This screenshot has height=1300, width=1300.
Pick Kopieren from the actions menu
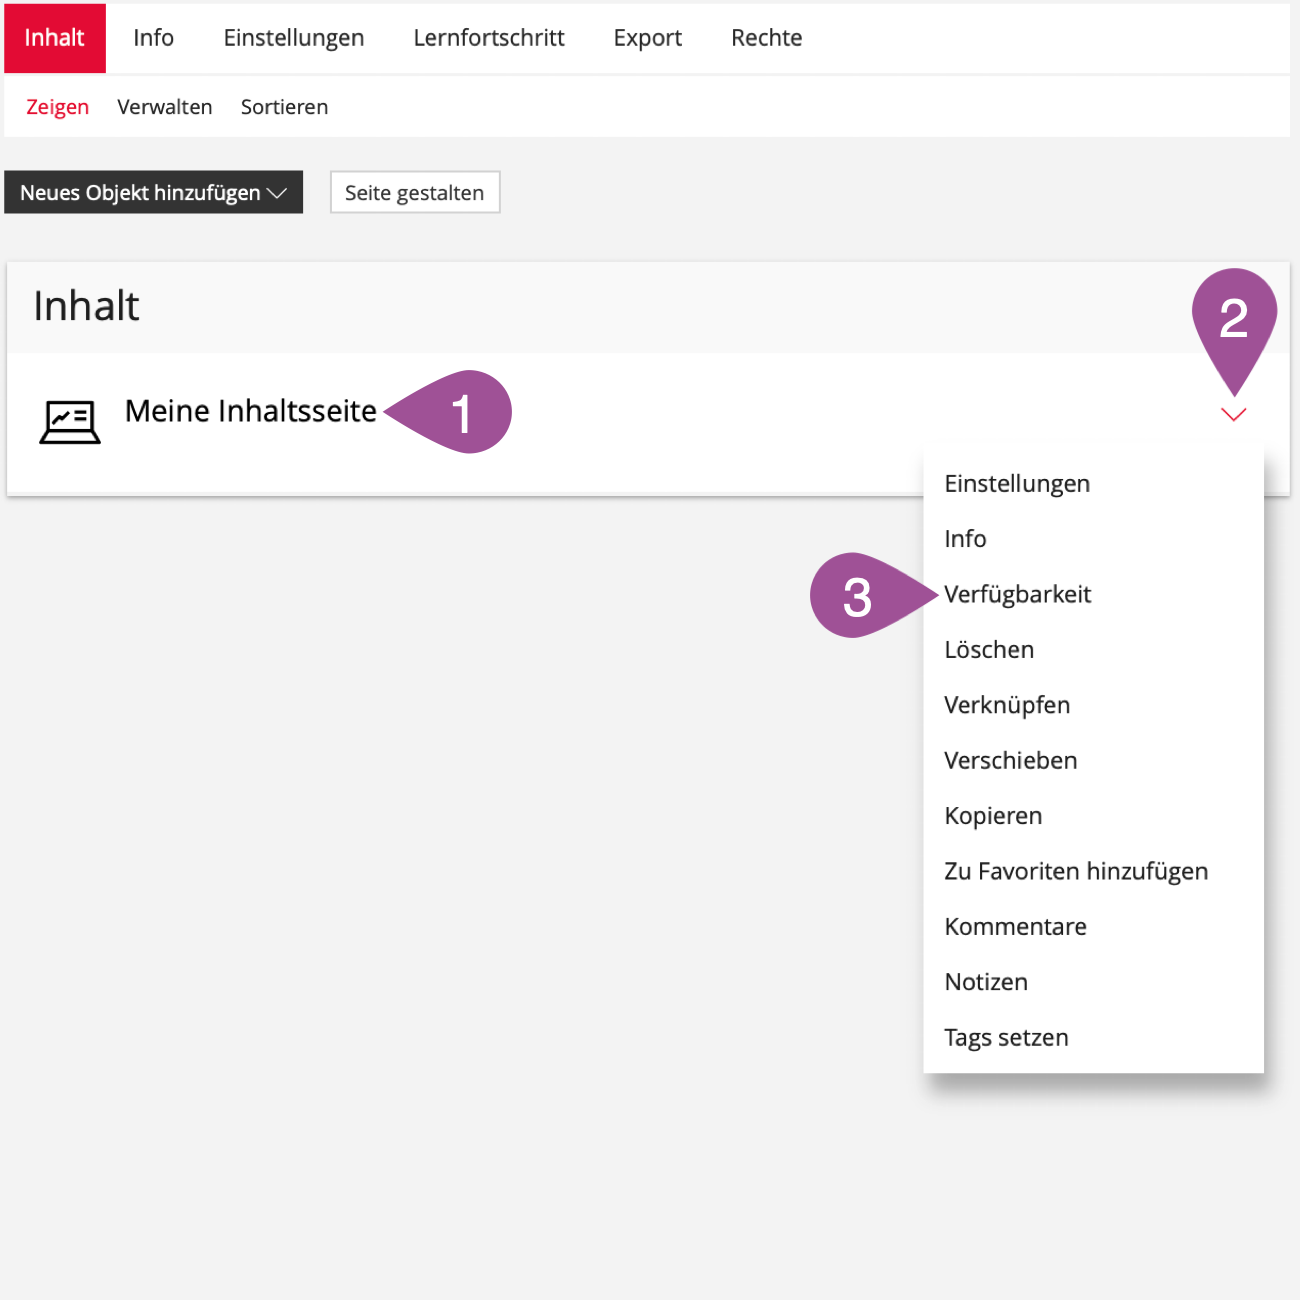pyautogui.click(x=993, y=816)
